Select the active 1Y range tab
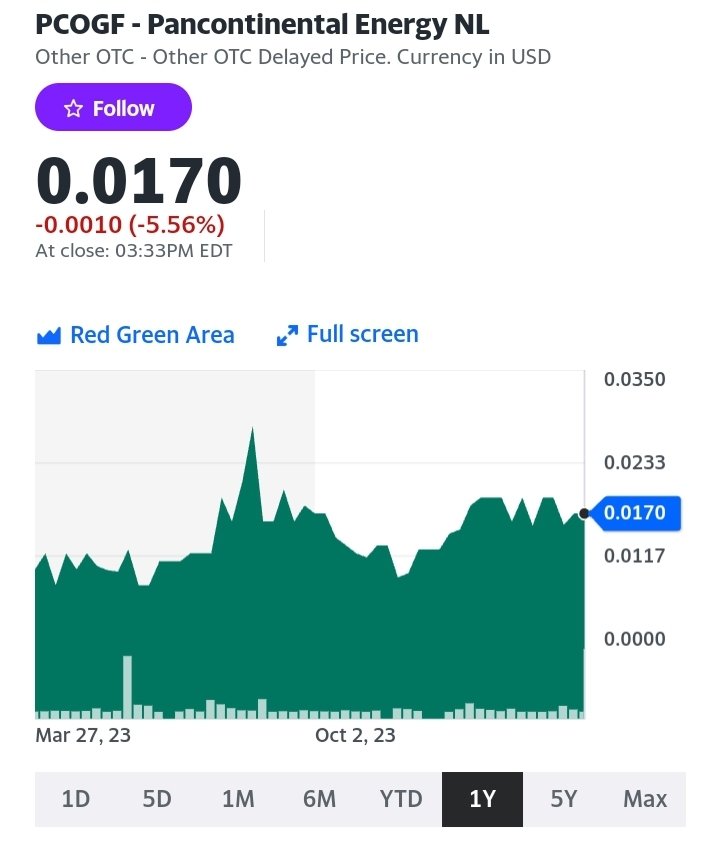The image size is (708, 844). click(482, 799)
